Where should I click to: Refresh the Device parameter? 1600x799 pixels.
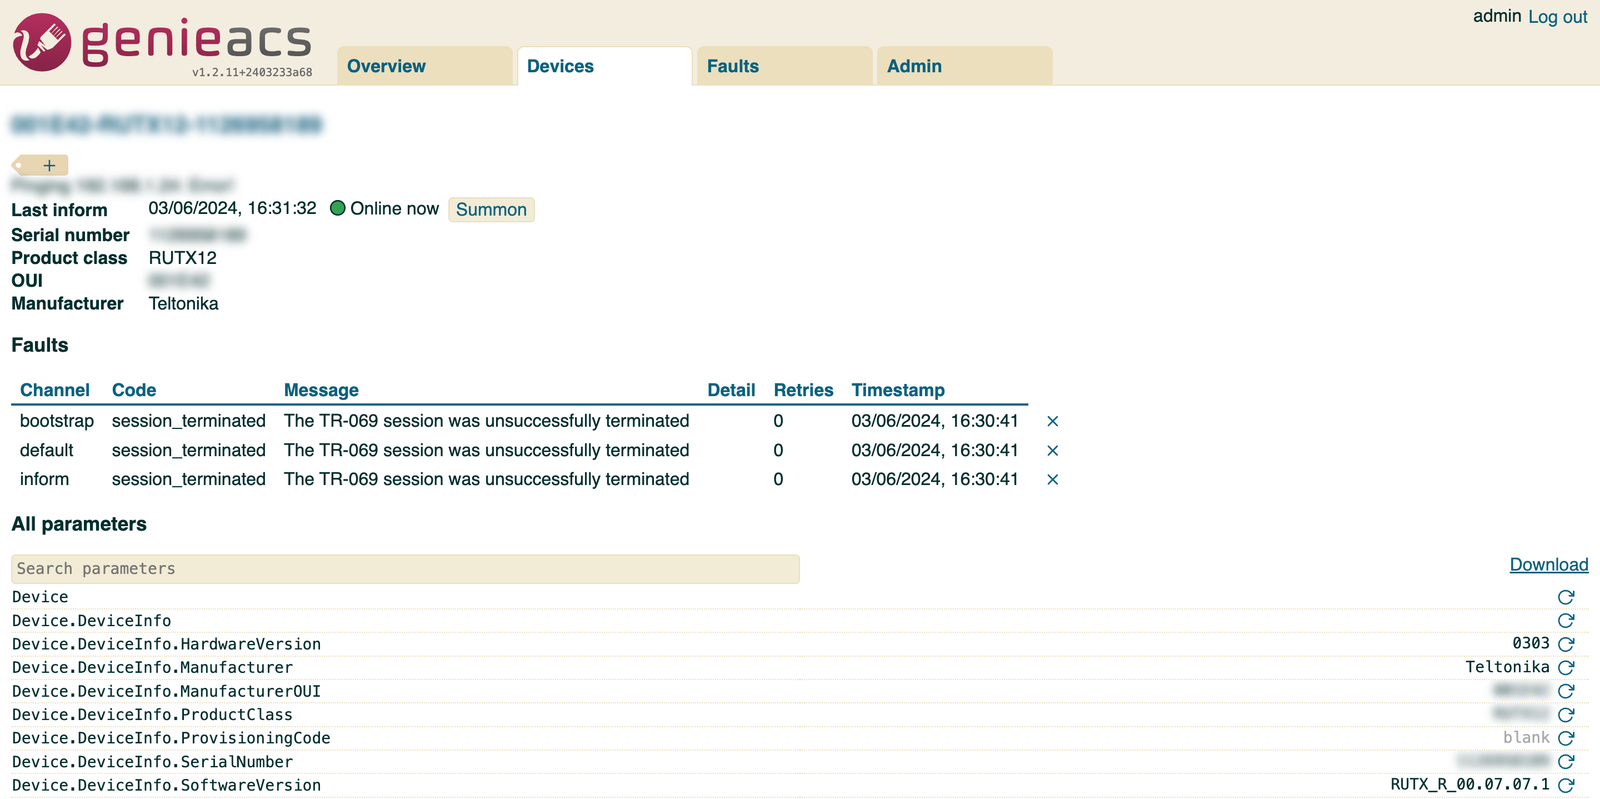click(x=1566, y=597)
